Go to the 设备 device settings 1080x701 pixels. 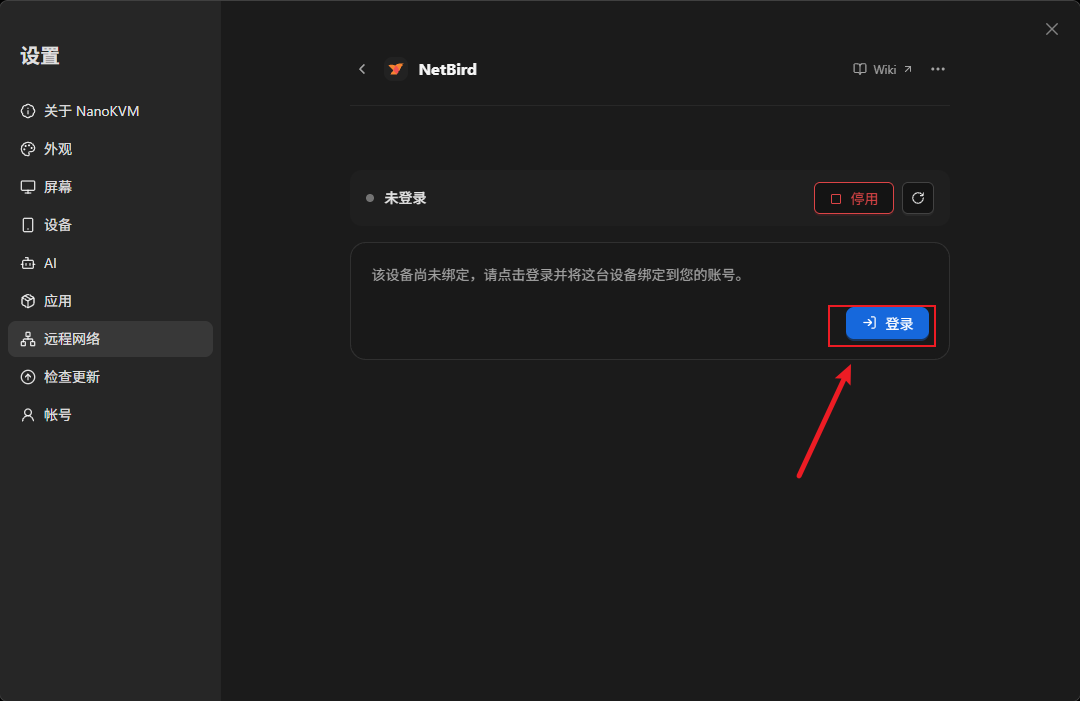pyautogui.click(x=110, y=224)
